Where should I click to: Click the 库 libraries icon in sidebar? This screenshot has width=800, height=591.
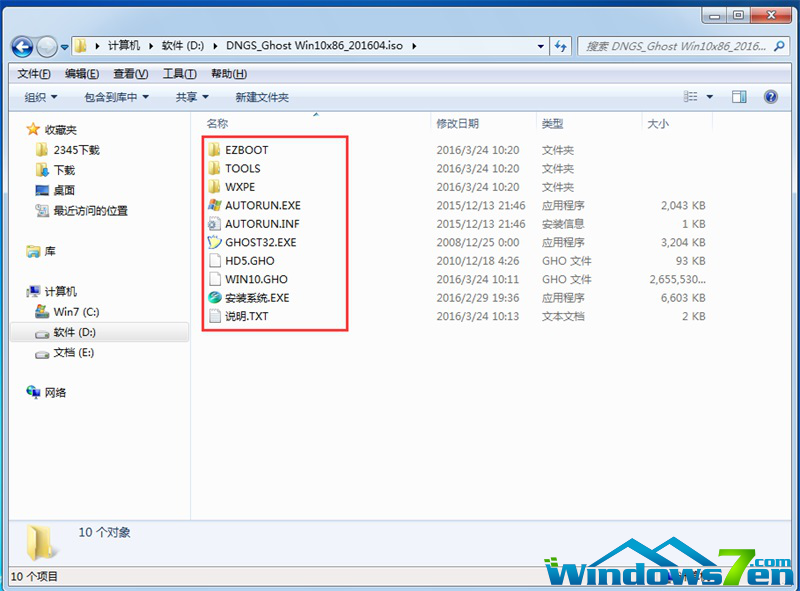[x=33, y=251]
